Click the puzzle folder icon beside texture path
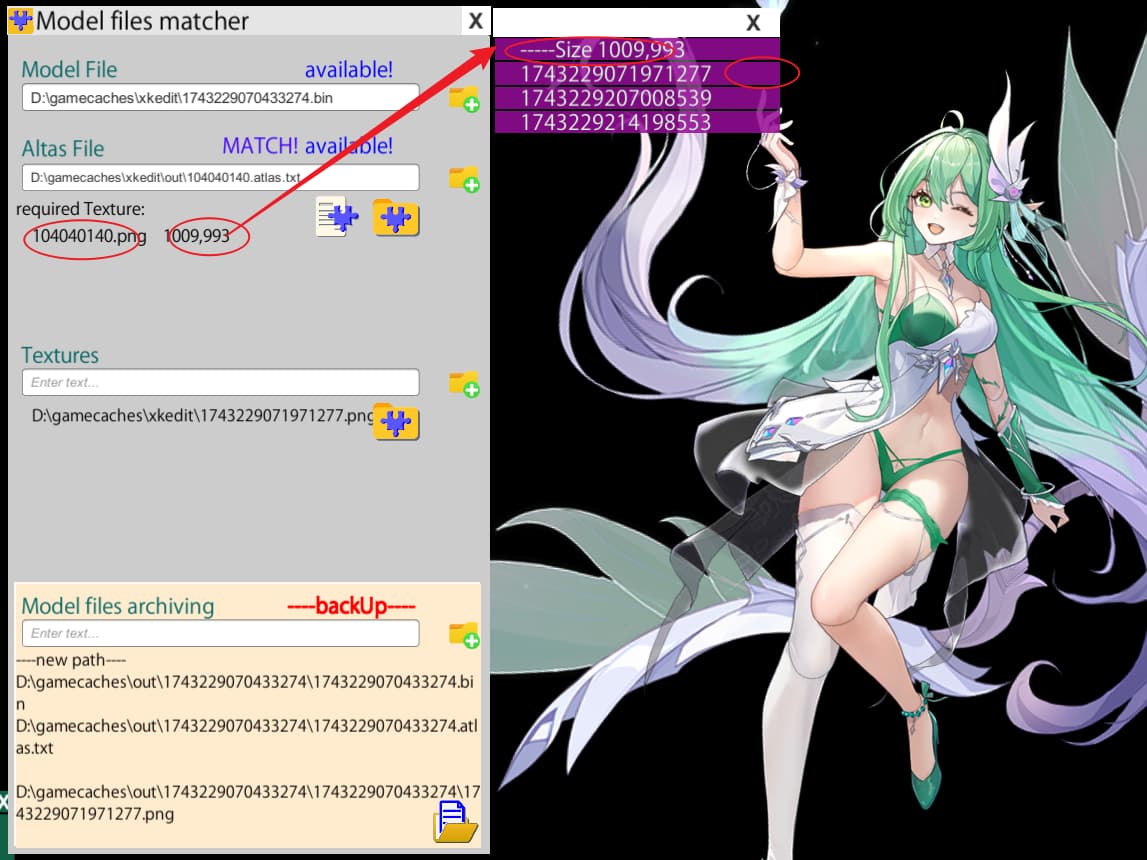 tap(396, 421)
